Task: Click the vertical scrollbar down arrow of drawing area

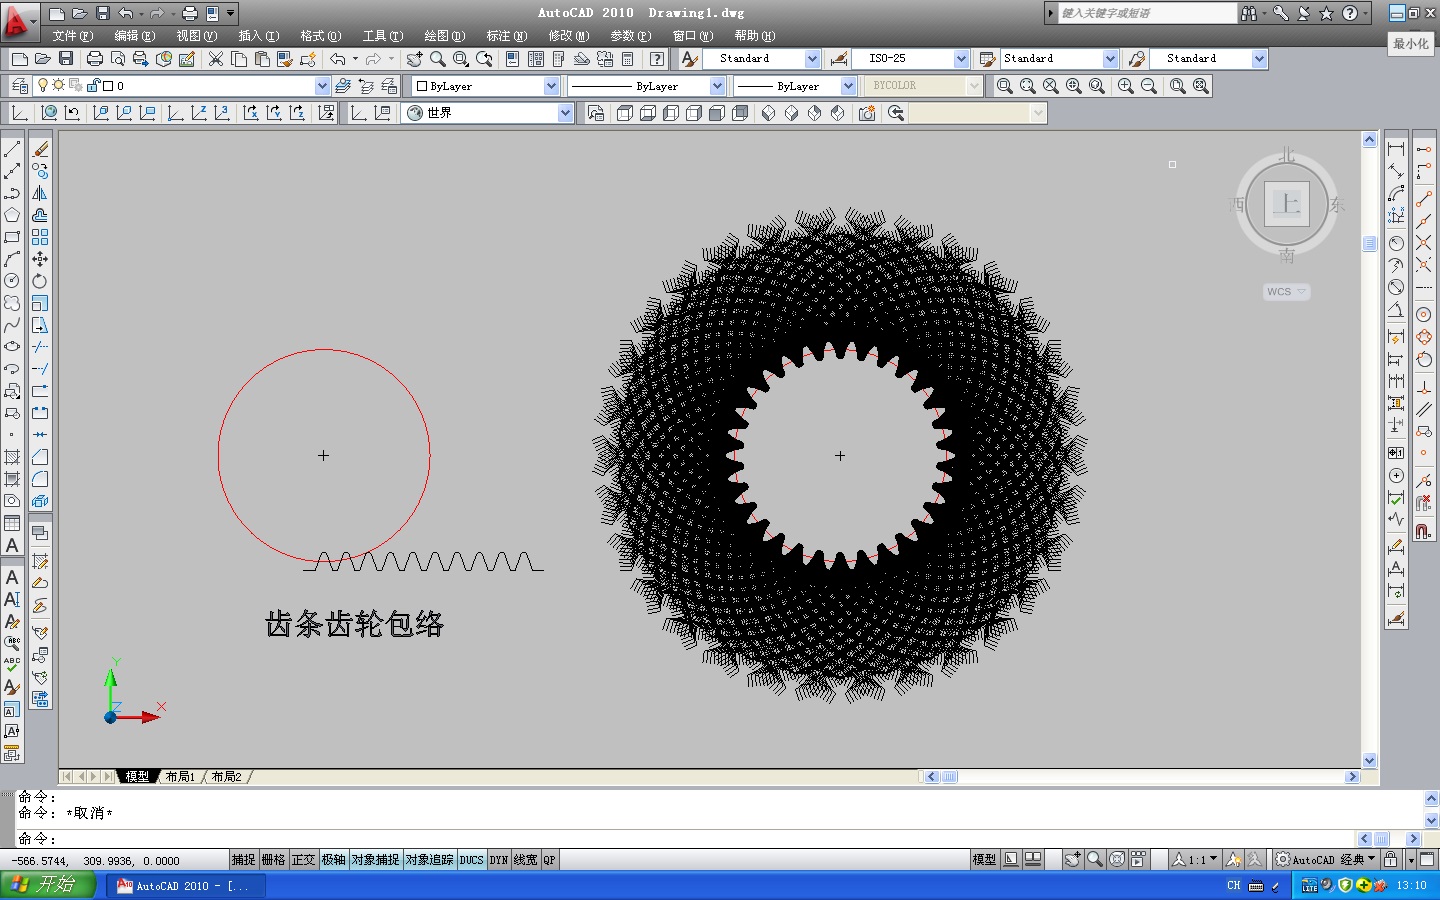Action: [x=1370, y=761]
